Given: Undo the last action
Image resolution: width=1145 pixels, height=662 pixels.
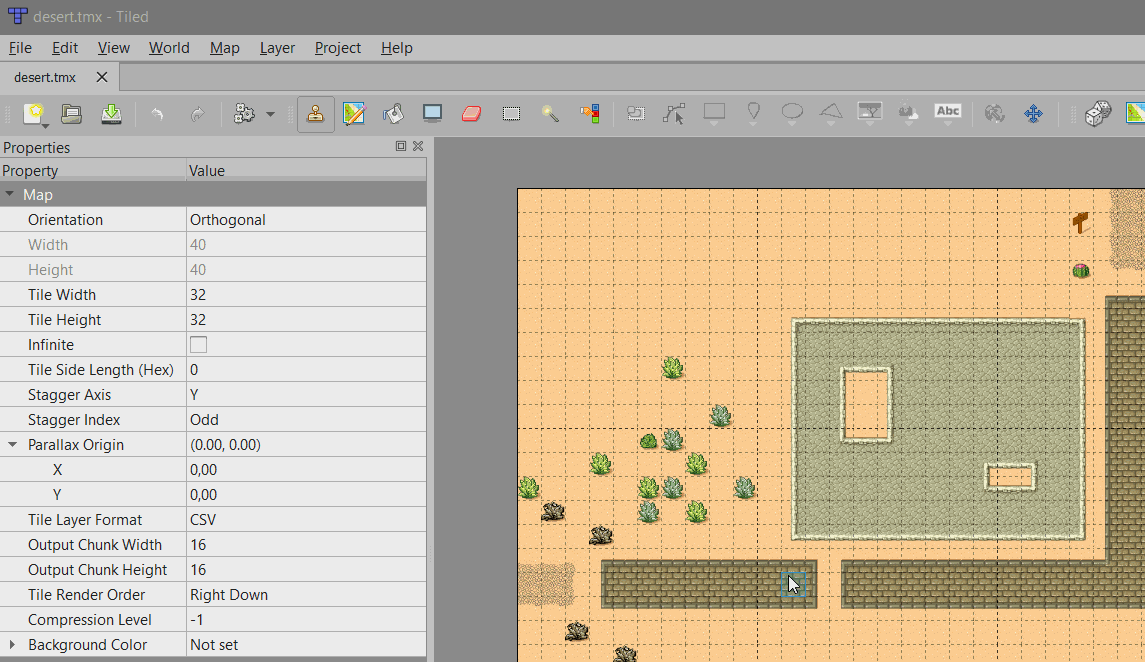Looking at the screenshot, I should [157, 115].
